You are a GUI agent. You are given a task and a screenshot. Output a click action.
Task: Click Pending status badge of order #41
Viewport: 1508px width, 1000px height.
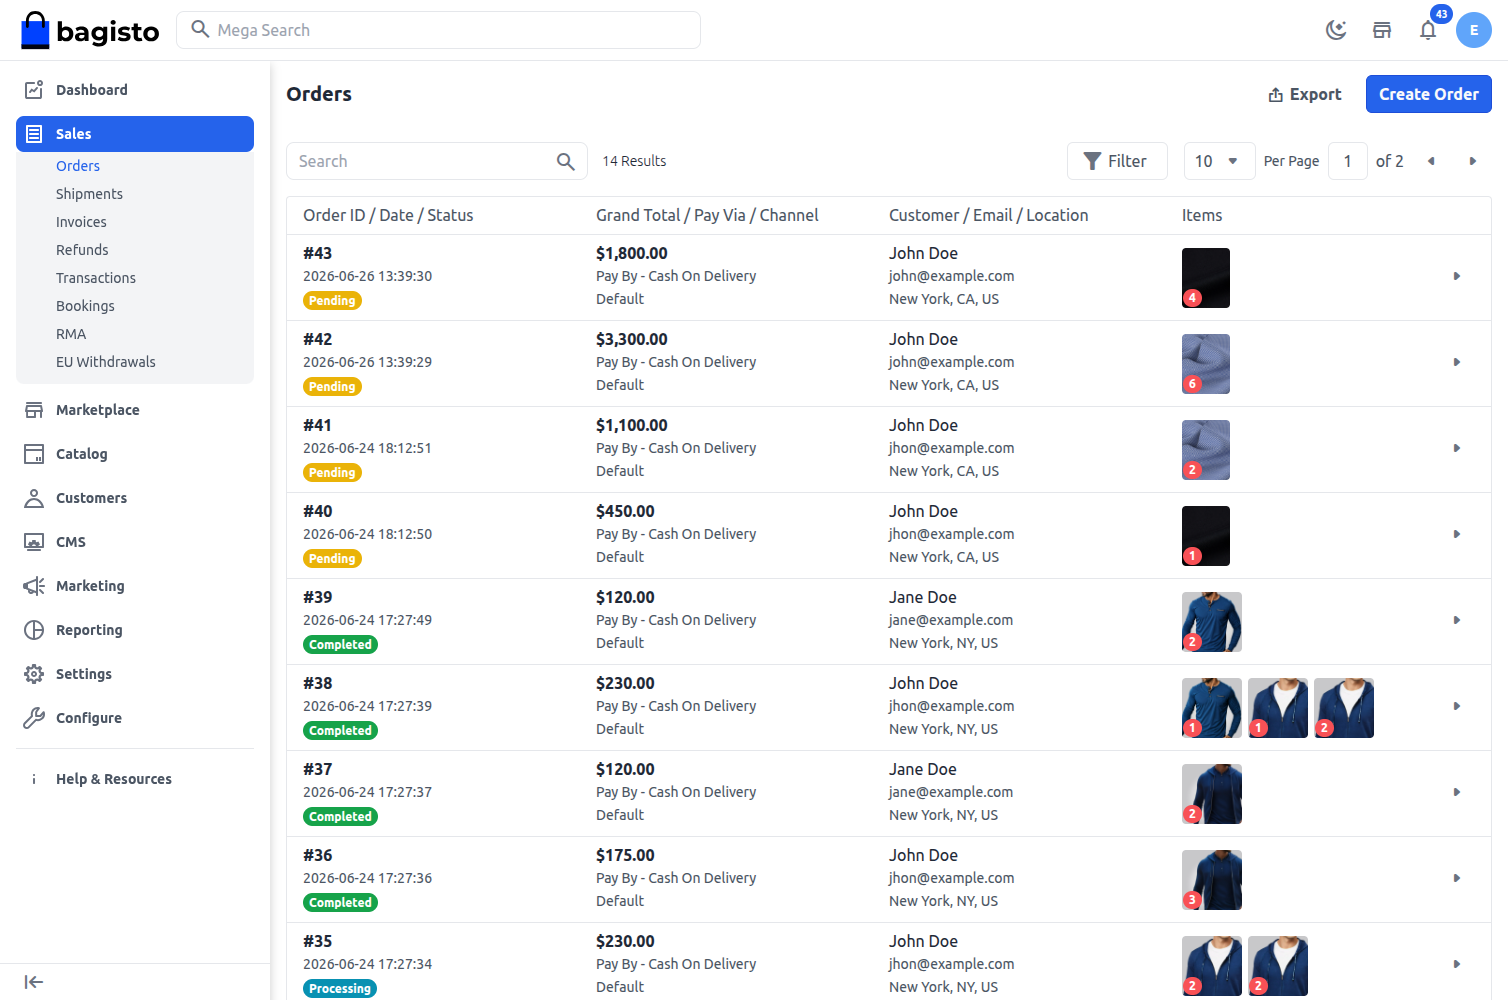[332, 473]
